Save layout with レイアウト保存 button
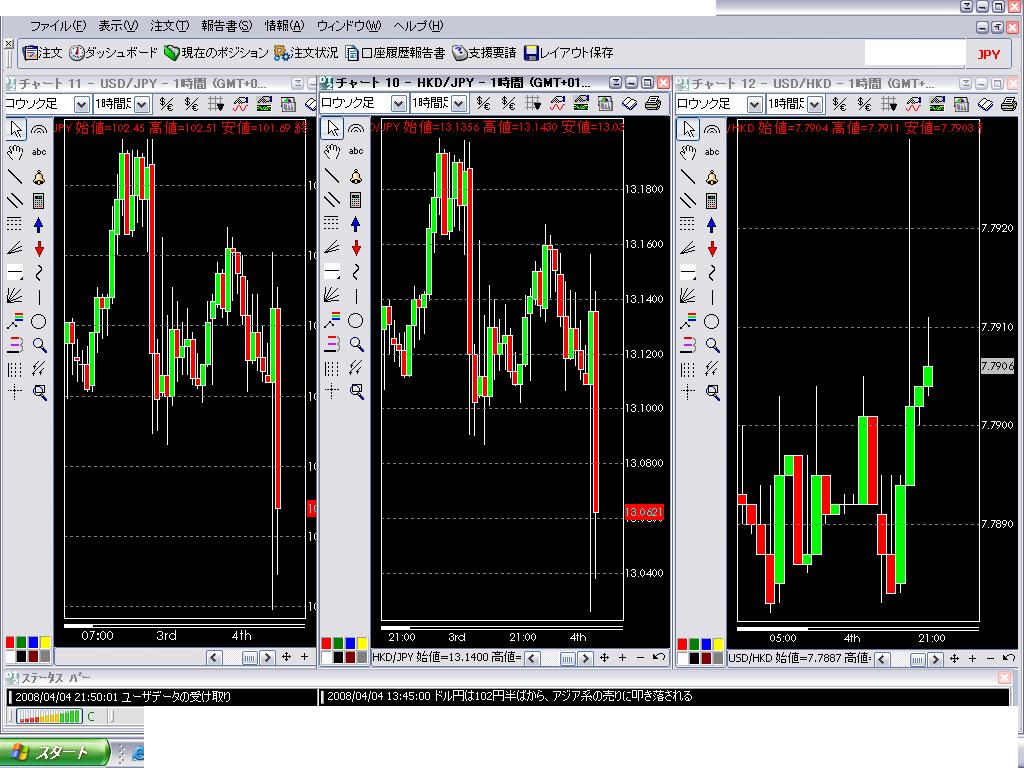 tap(569, 53)
